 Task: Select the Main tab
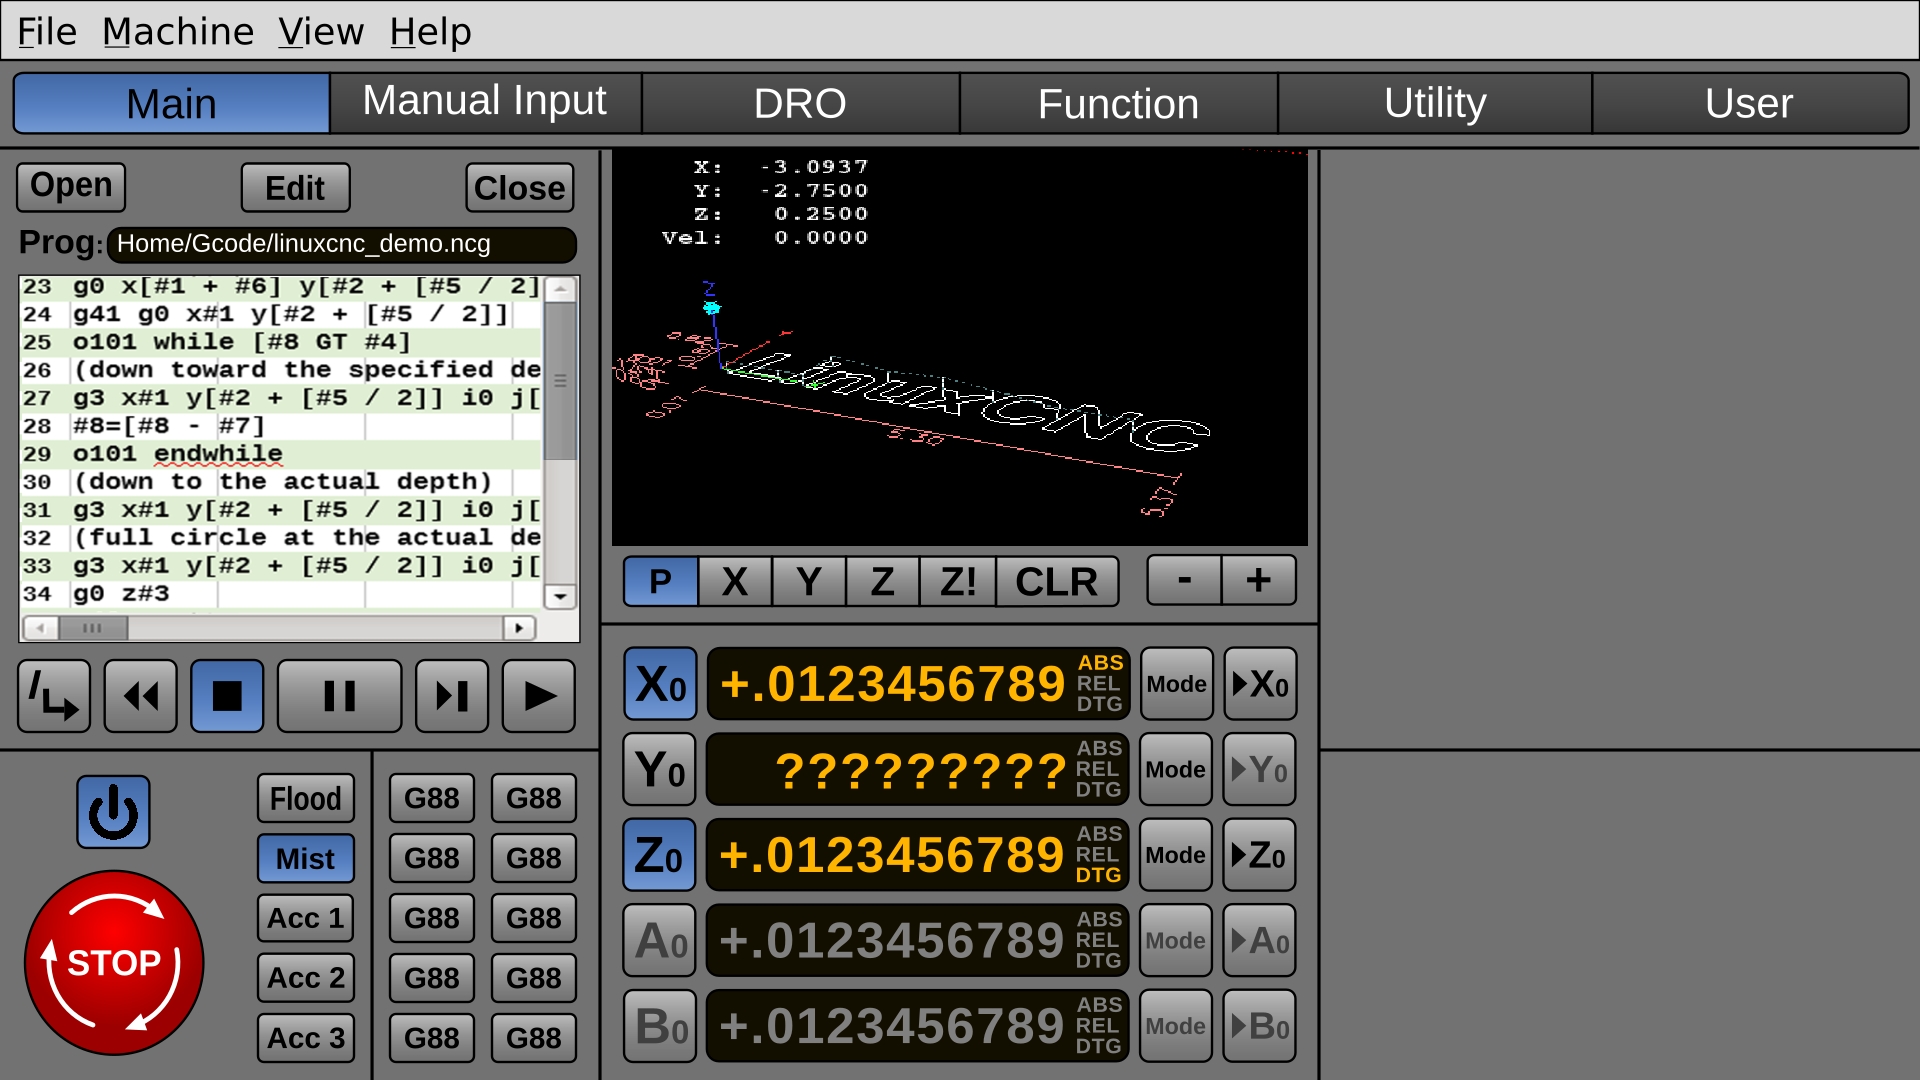(171, 102)
